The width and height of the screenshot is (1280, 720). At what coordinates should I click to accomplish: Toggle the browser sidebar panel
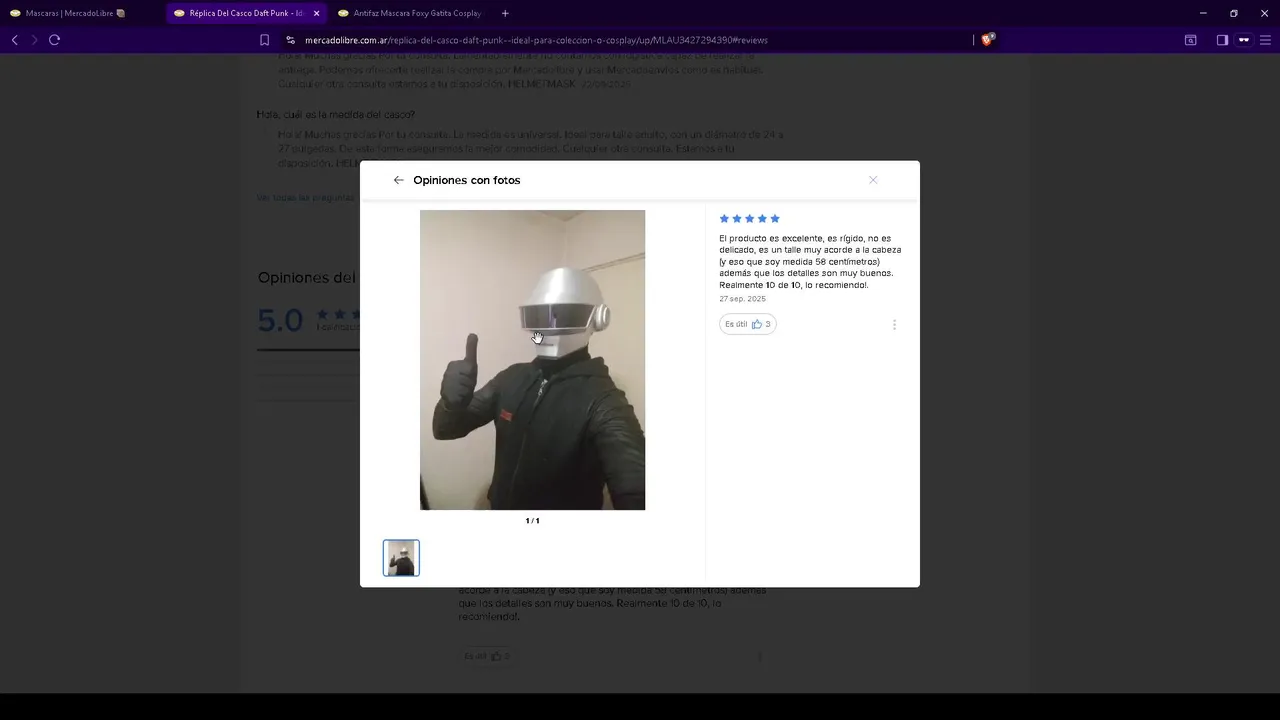pos(1222,40)
